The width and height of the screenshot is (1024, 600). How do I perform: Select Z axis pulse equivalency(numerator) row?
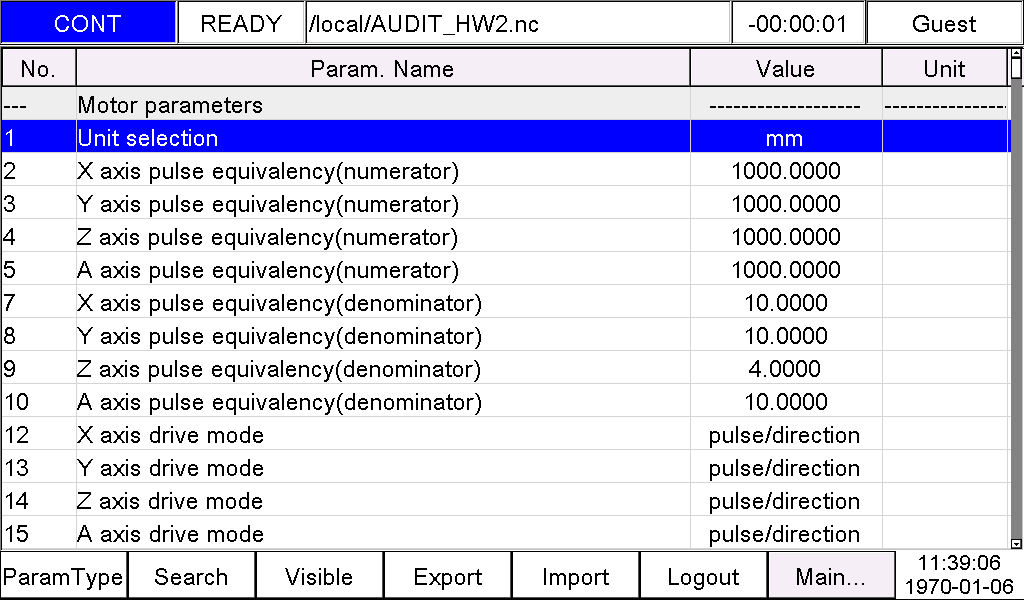point(505,236)
